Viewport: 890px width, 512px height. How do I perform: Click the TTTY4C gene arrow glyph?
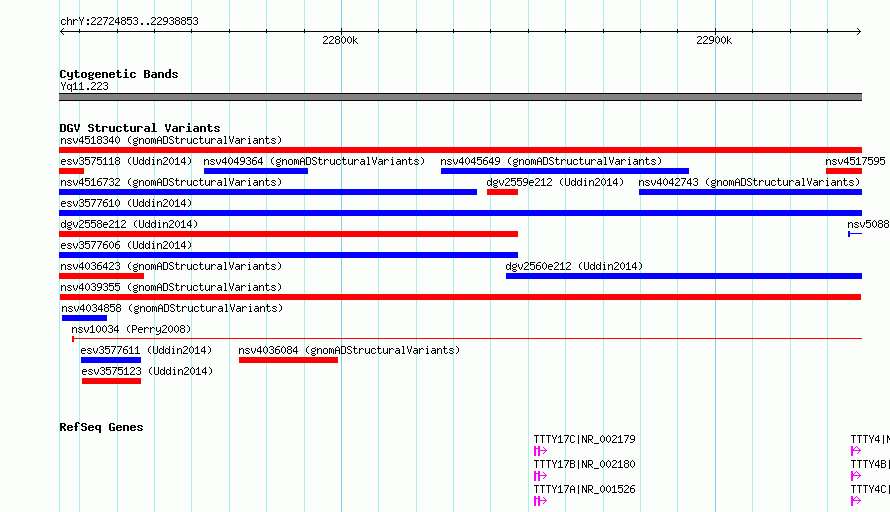(856, 501)
